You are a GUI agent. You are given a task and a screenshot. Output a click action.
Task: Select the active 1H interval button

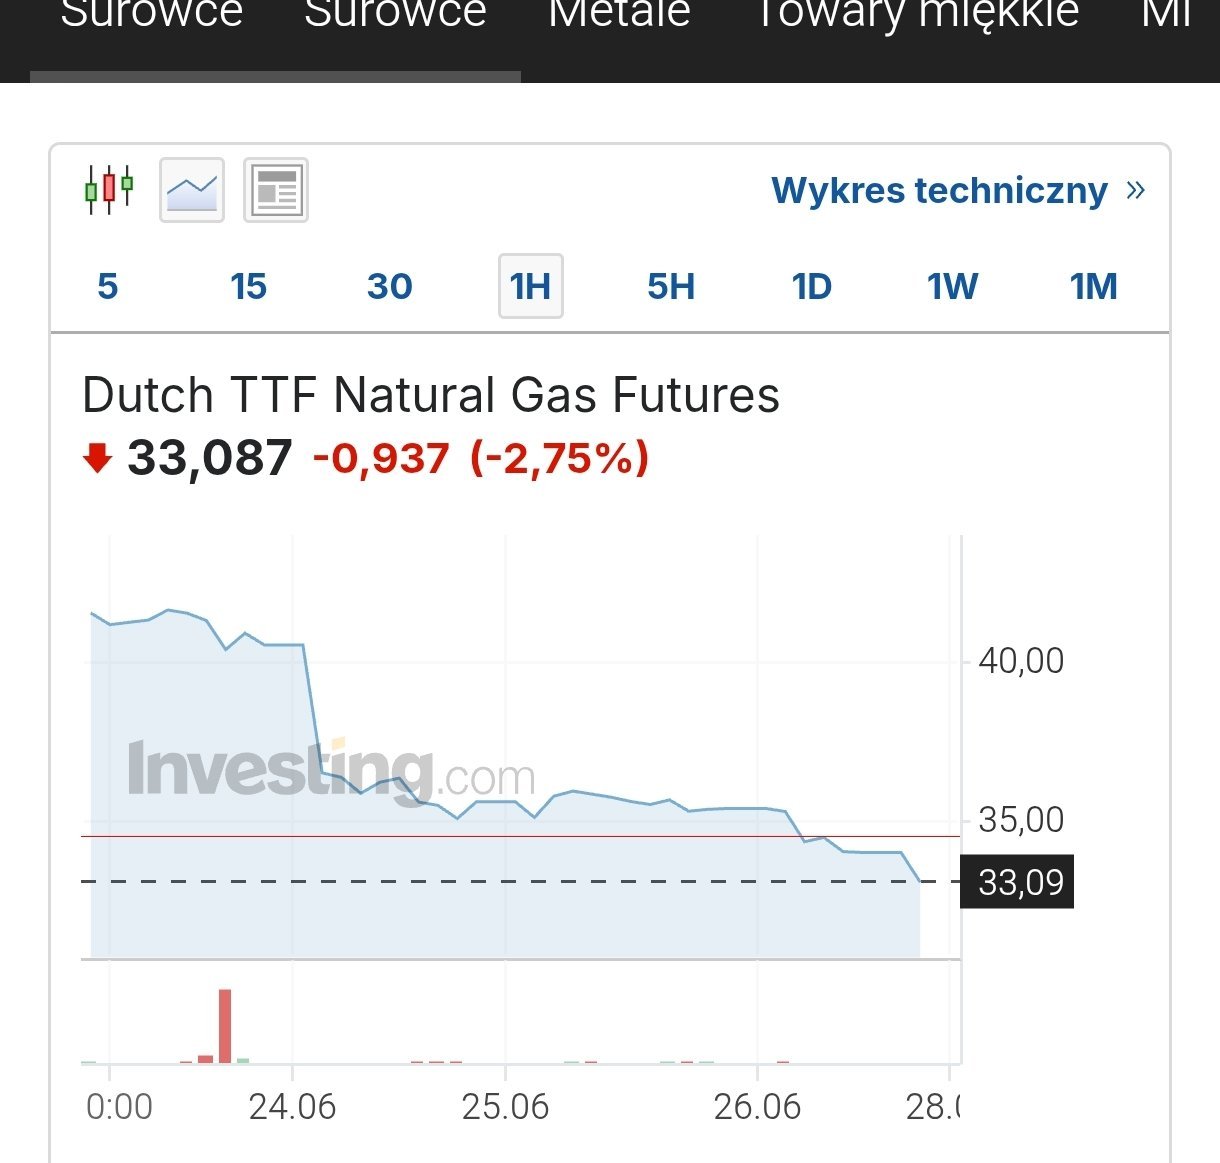(x=531, y=287)
